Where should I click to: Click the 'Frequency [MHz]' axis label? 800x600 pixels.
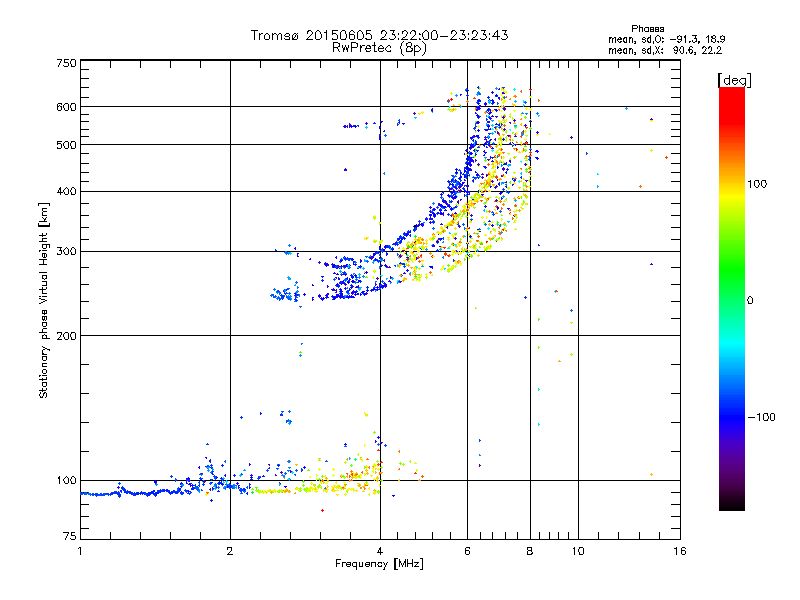tap(379, 564)
